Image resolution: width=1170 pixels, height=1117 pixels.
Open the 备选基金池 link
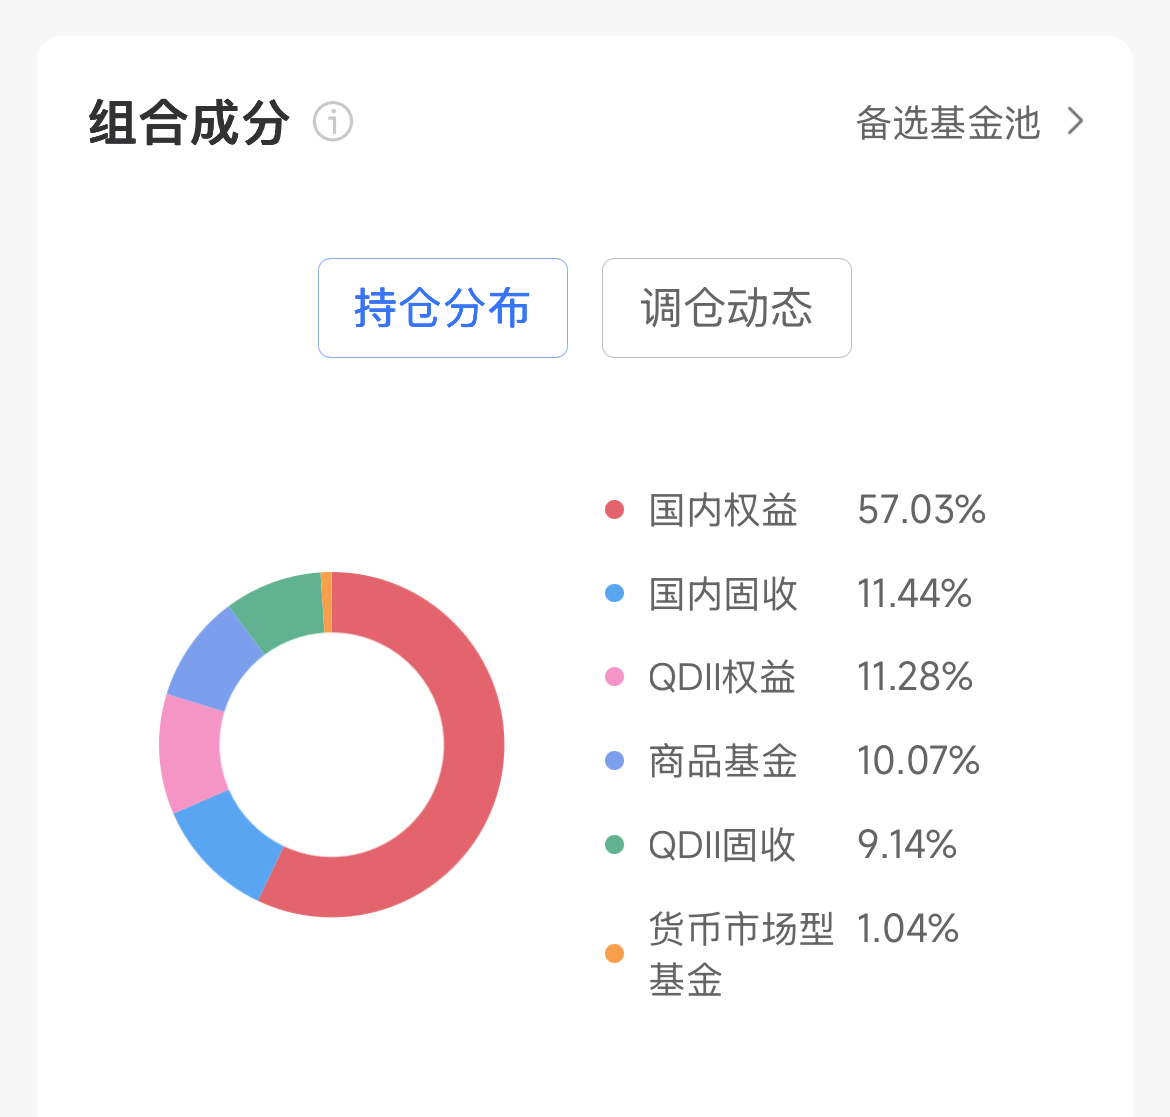[x=948, y=123]
